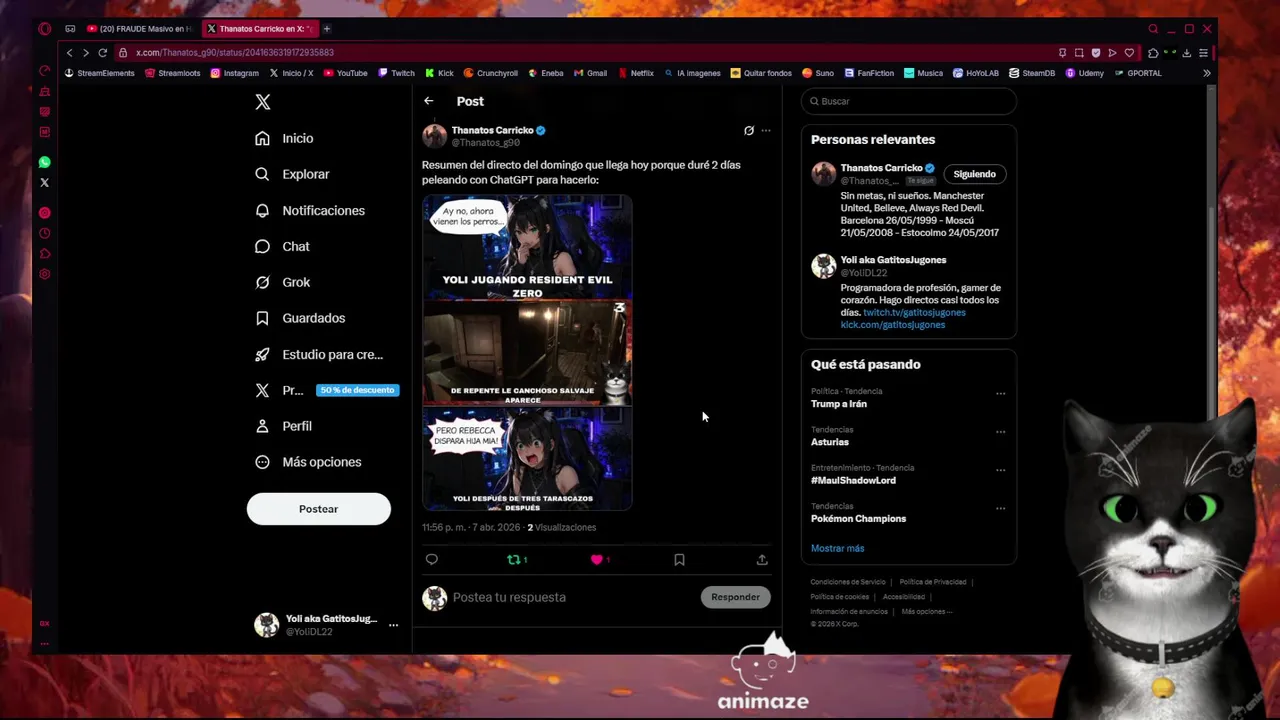1280x720 pixels.
Task: Open Kick bookmark
Action: (x=439, y=73)
